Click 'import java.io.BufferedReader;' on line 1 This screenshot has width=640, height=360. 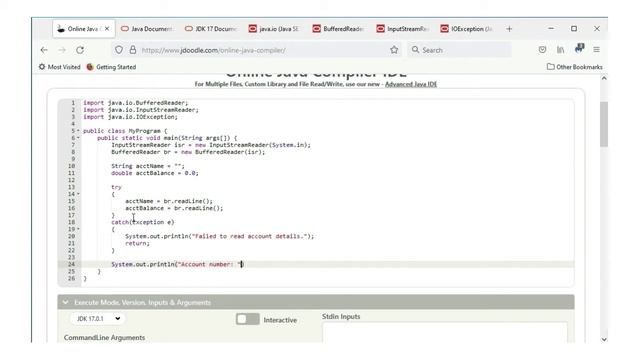click(x=136, y=103)
